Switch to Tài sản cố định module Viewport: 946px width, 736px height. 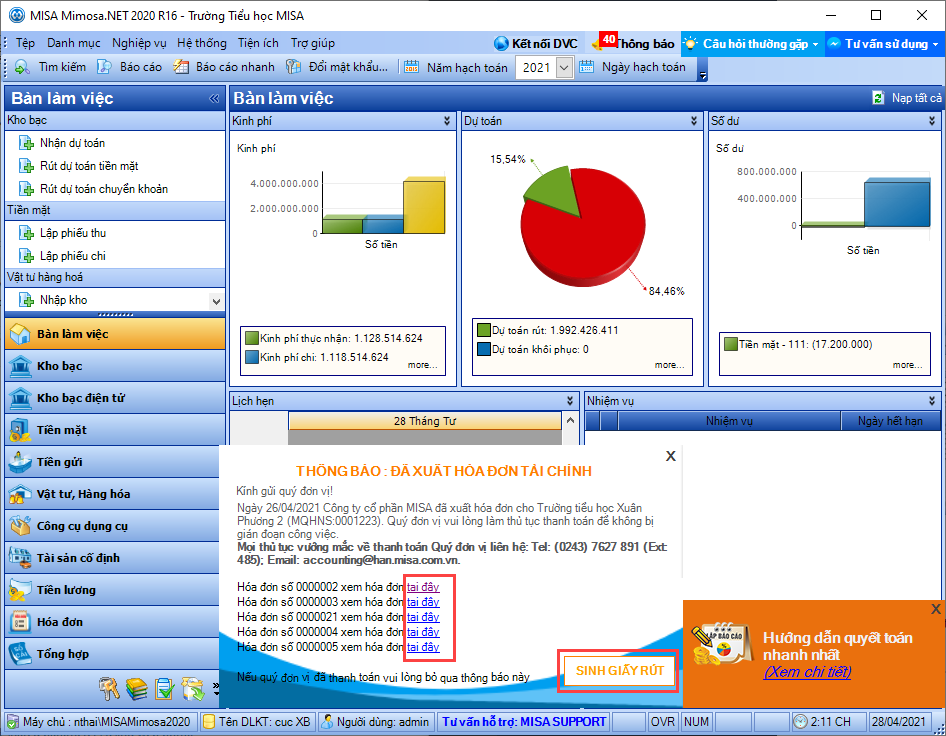coord(112,558)
